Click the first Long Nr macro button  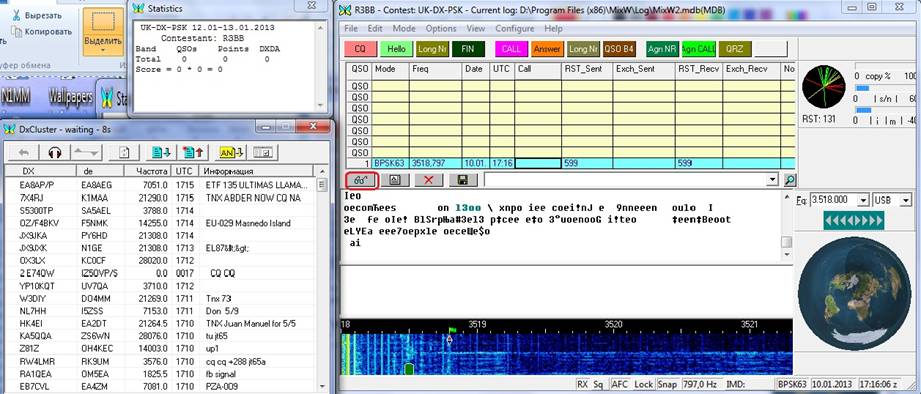tap(432, 49)
